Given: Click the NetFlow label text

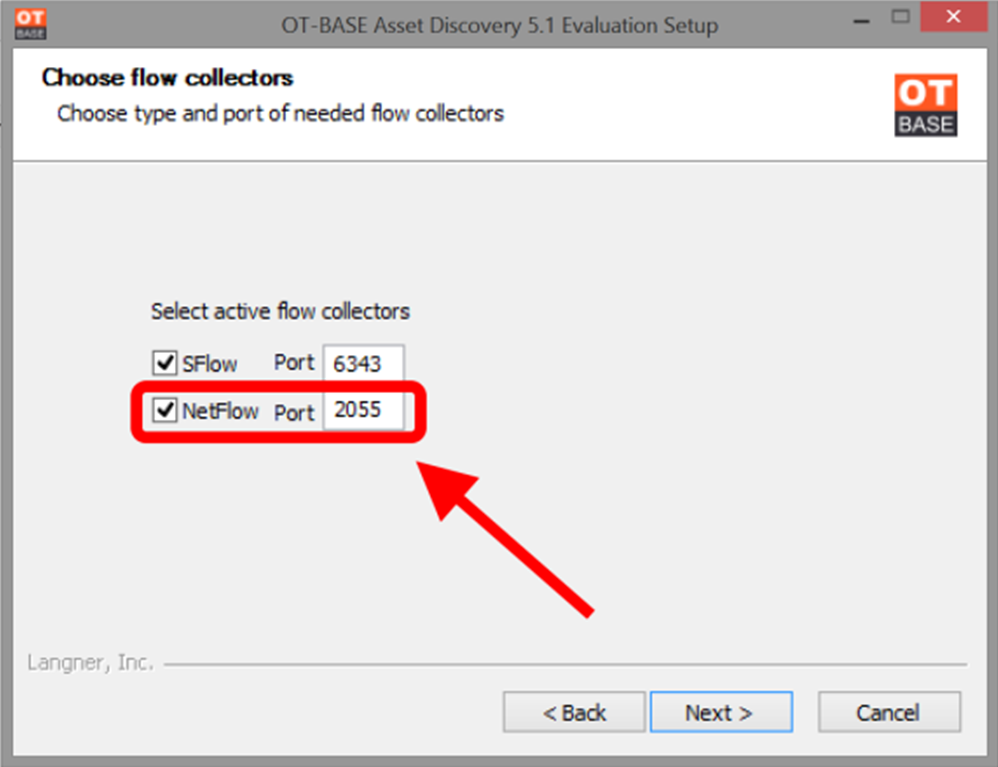Looking at the screenshot, I should point(220,411).
